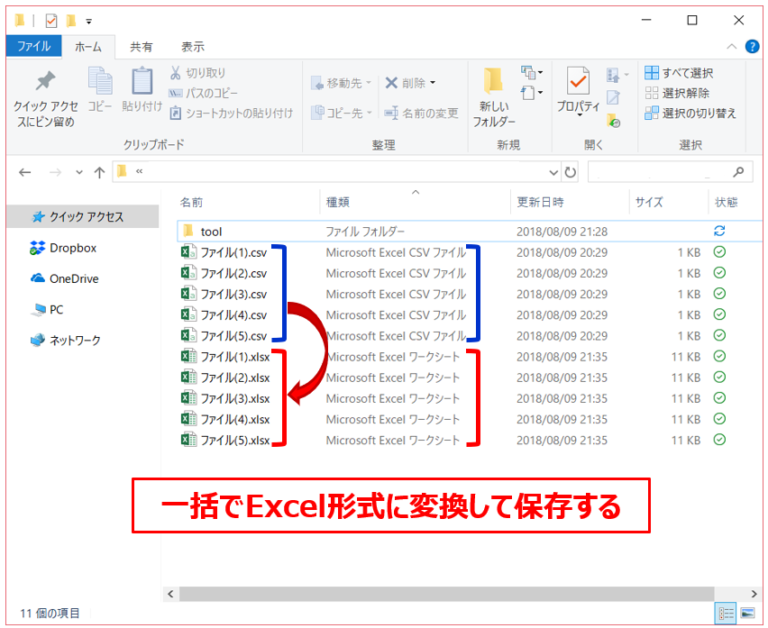Click the Pin to Quick Access icon
This screenshot has width=768, height=628.
tap(45, 82)
